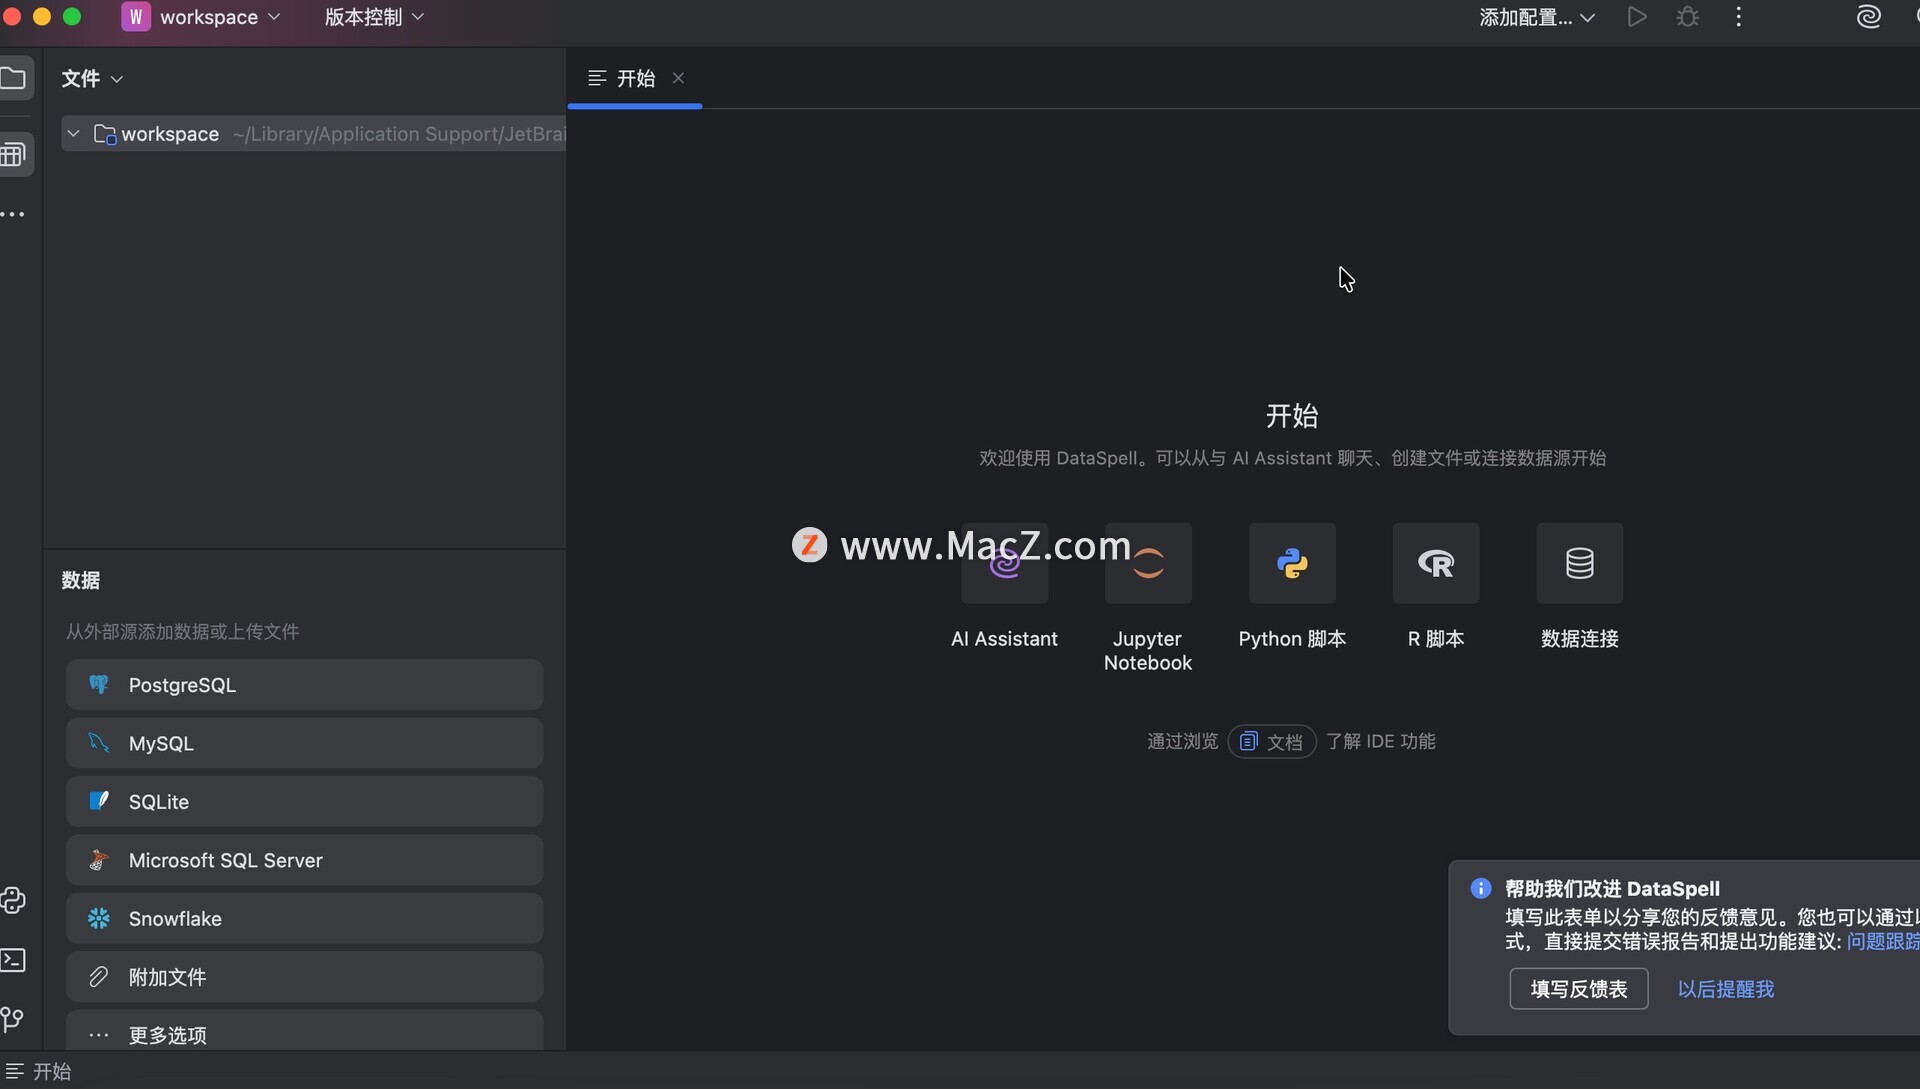Click the info icon in the DataSpell notification

[x=1481, y=889]
